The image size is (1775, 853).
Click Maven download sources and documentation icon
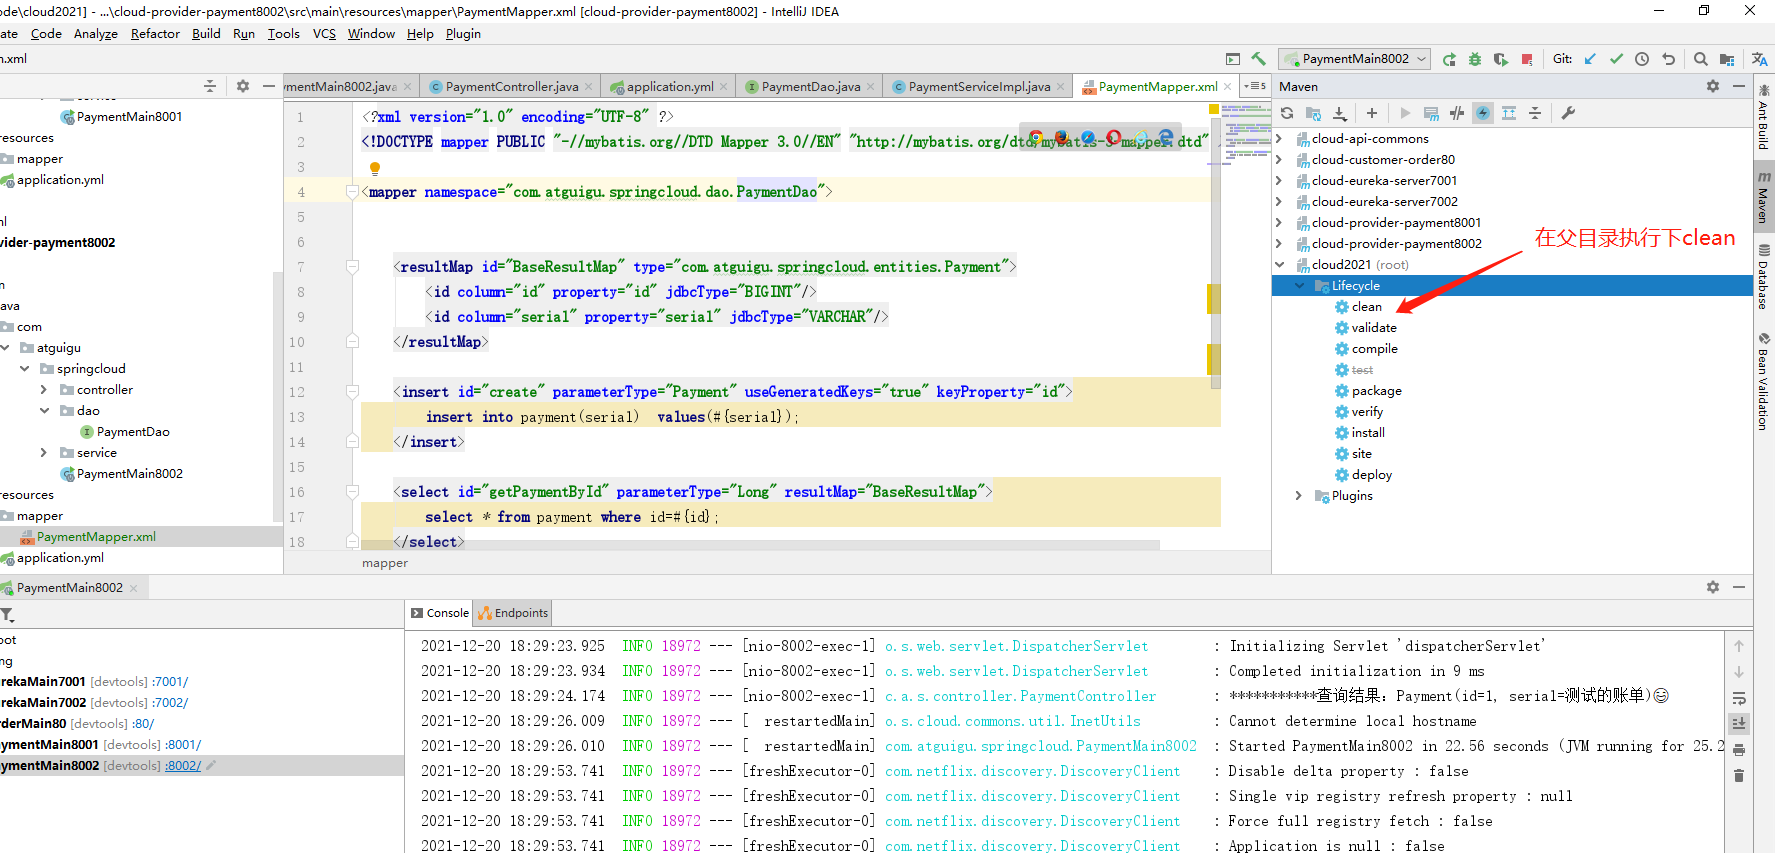point(1340,113)
